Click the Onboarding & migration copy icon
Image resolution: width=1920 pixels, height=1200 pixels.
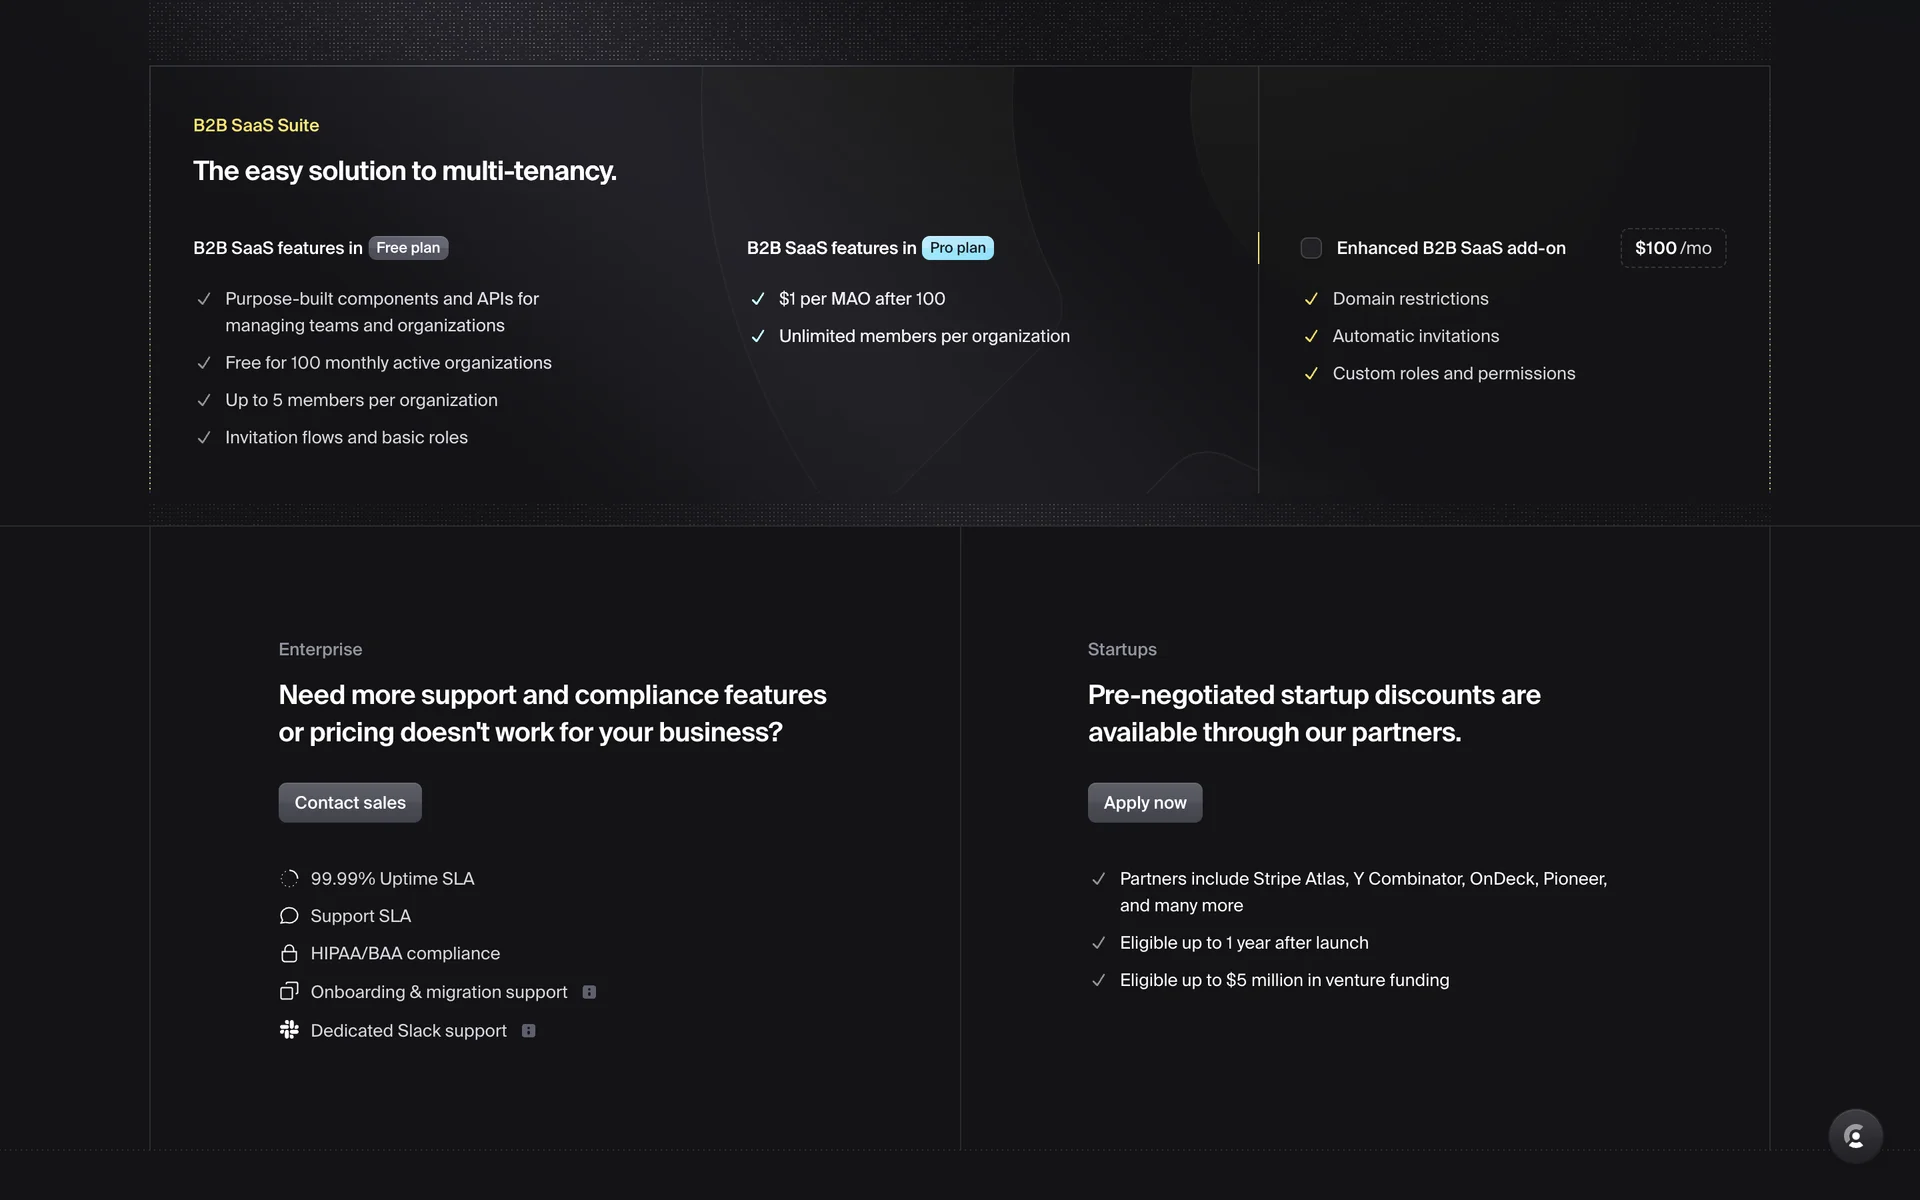point(289,992)
